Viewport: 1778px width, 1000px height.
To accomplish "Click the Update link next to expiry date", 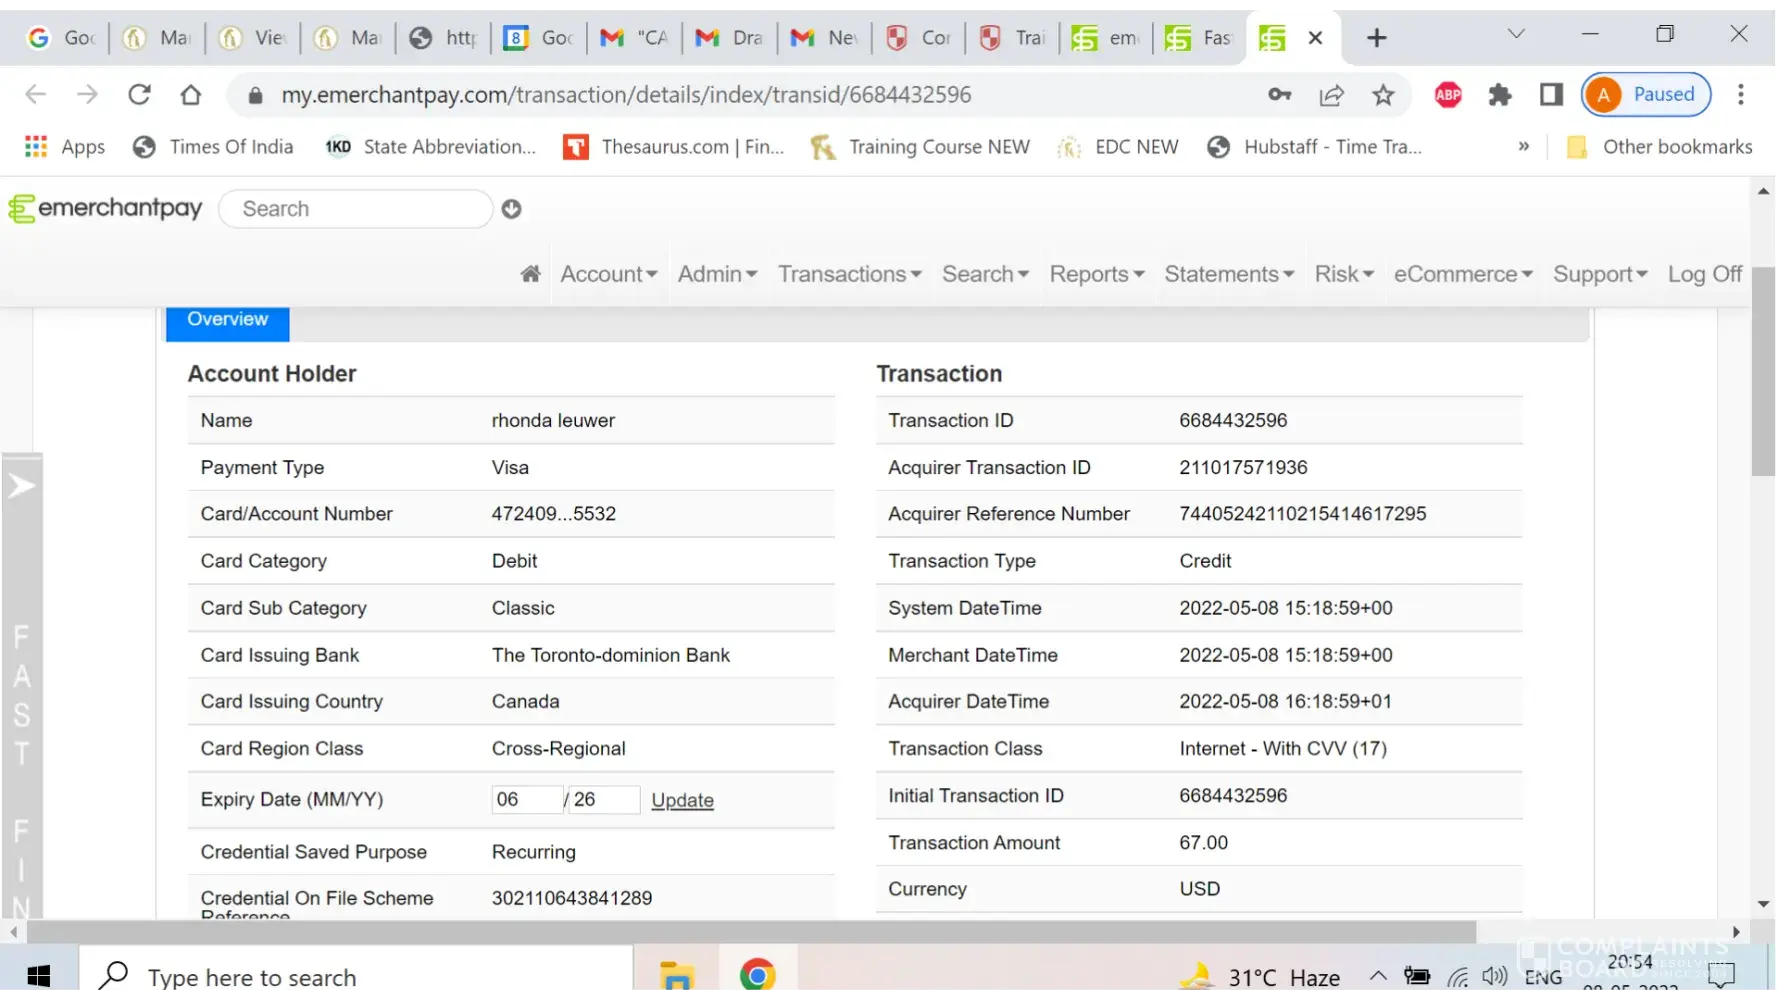I will click(682, 800).
